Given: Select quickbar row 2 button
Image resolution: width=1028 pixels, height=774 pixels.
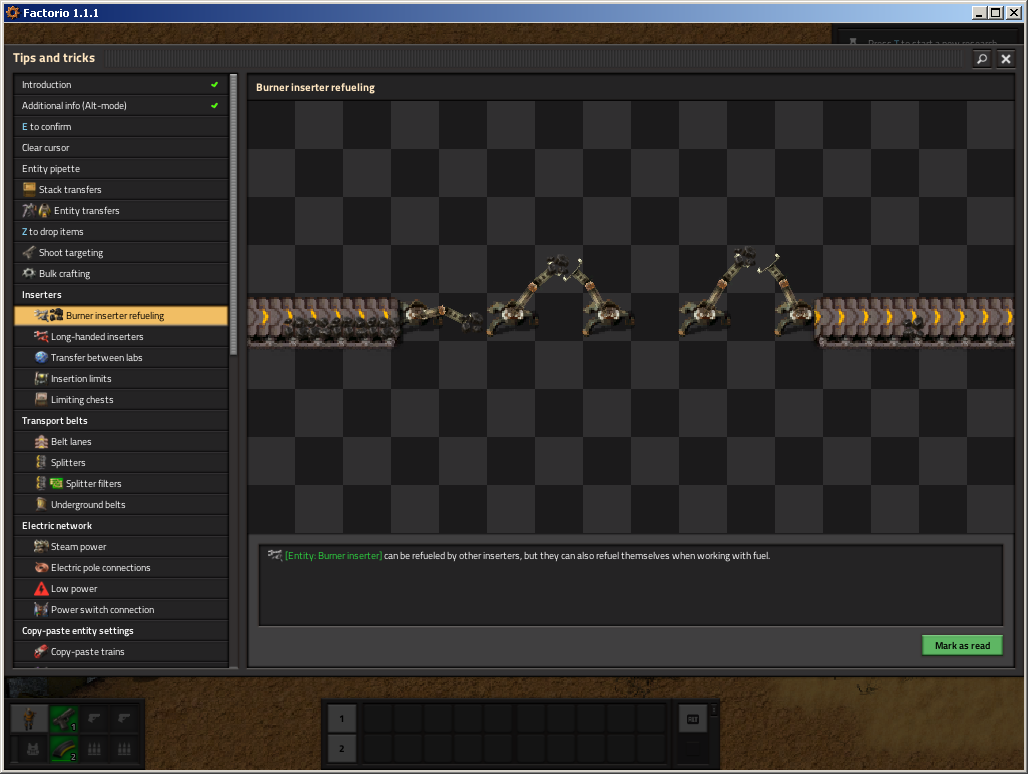Looking at the screenshot, I should pyautogui.click(x=342, y=748).
